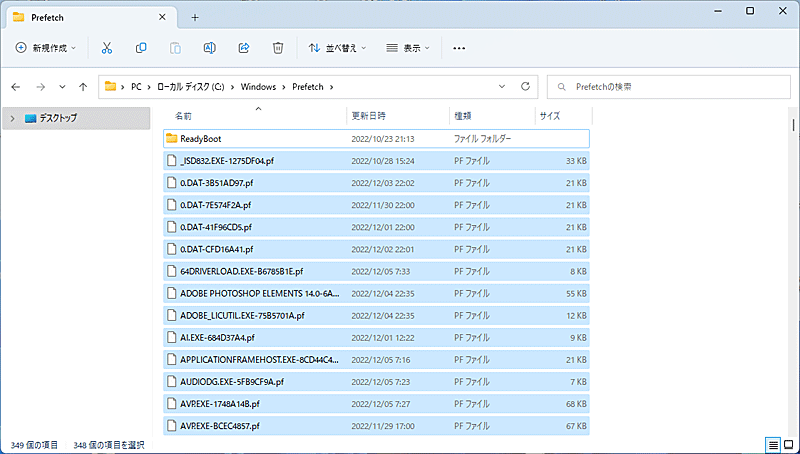The width and height of the screenshot is (800, 454).
Task: Open the three-dot more options menu
Action: (x=459, y=48)
